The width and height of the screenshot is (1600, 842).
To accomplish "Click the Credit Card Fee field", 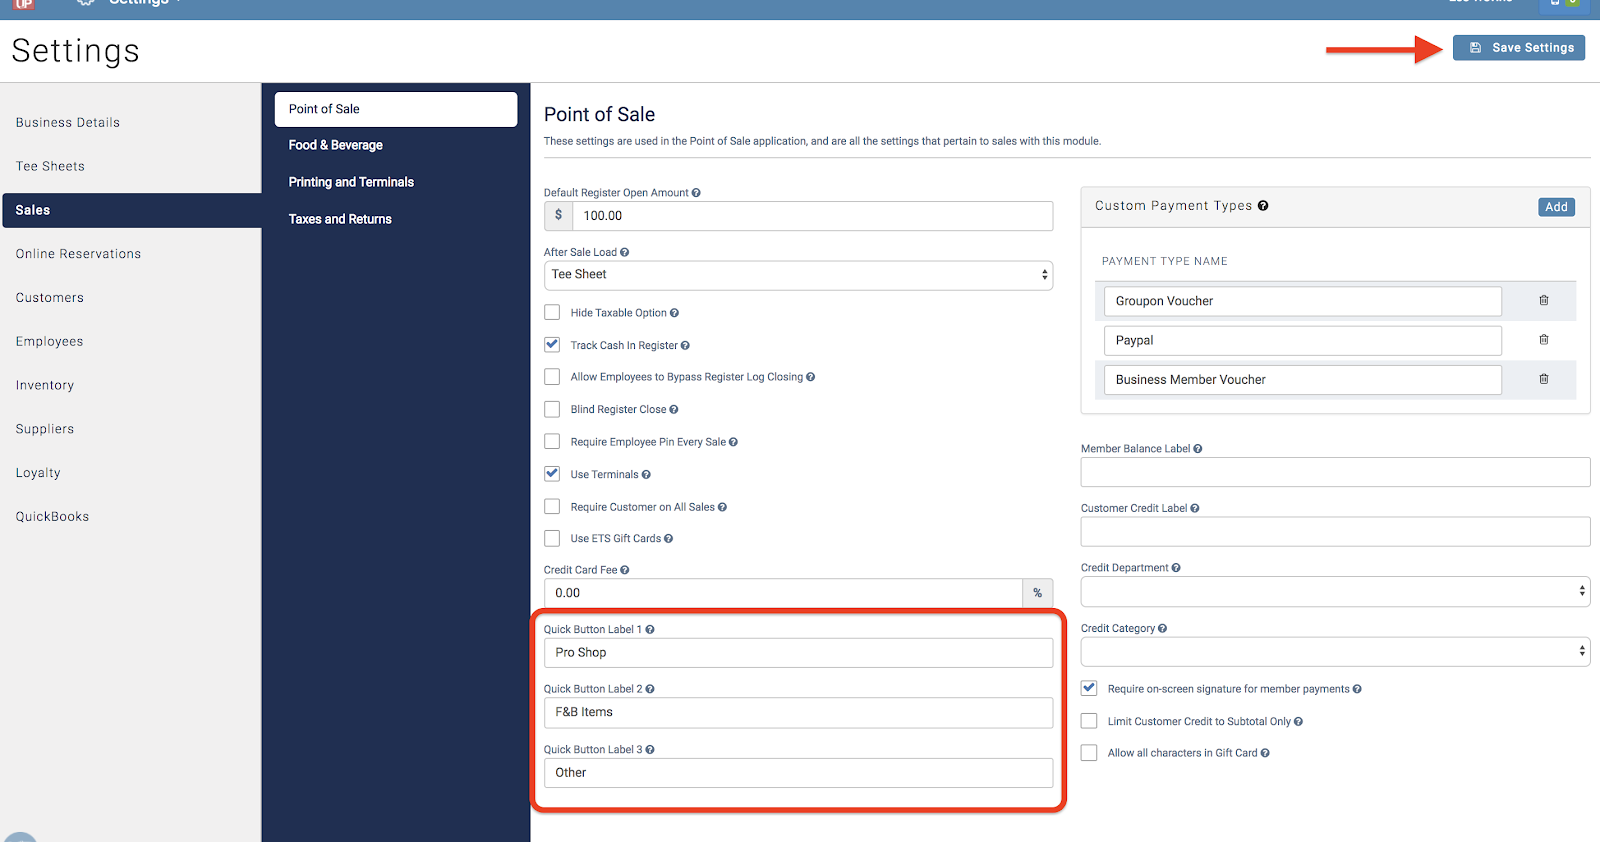I will click(783, 593).
